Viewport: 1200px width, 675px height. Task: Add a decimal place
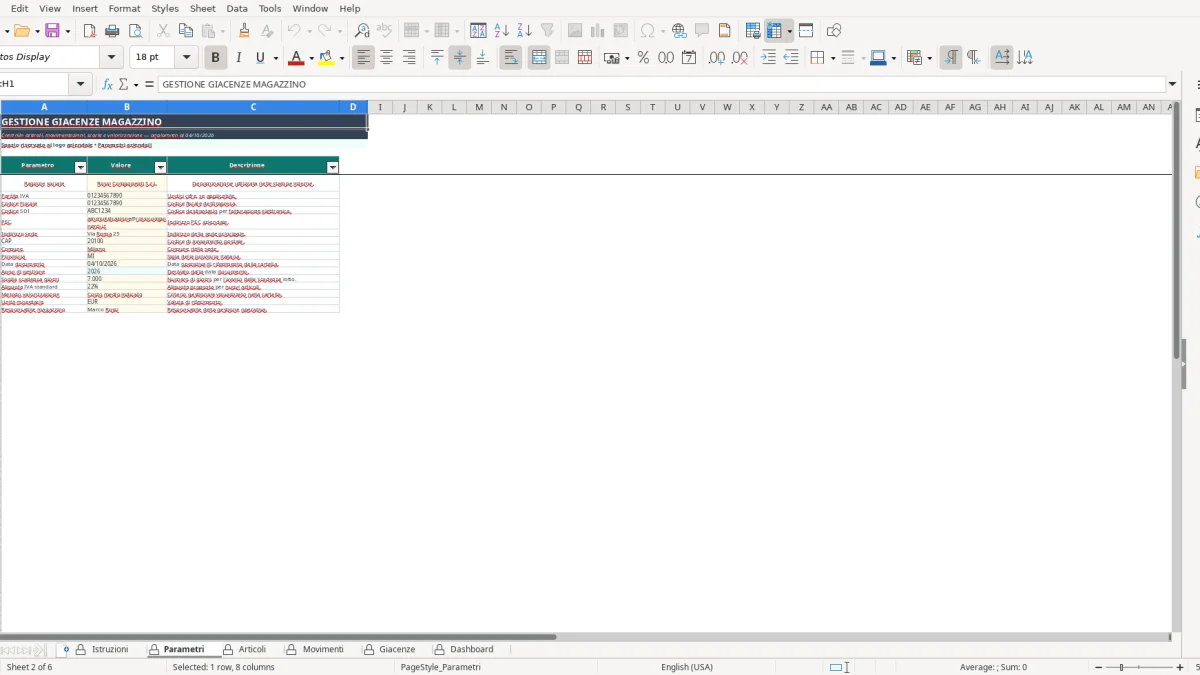(x=716, y=58)
